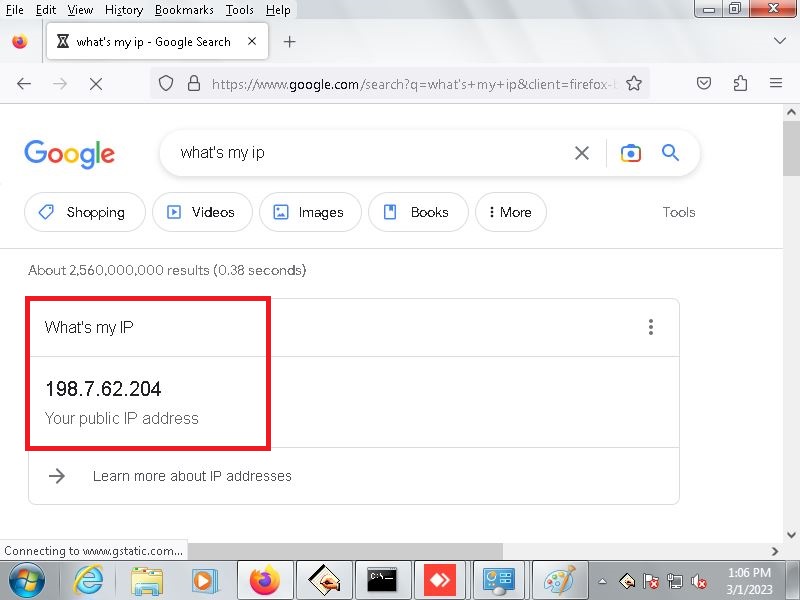The width and height of the screenshot is (800, 600).
Task: Open the Pocket save icon
Action: tap(704, 84)
